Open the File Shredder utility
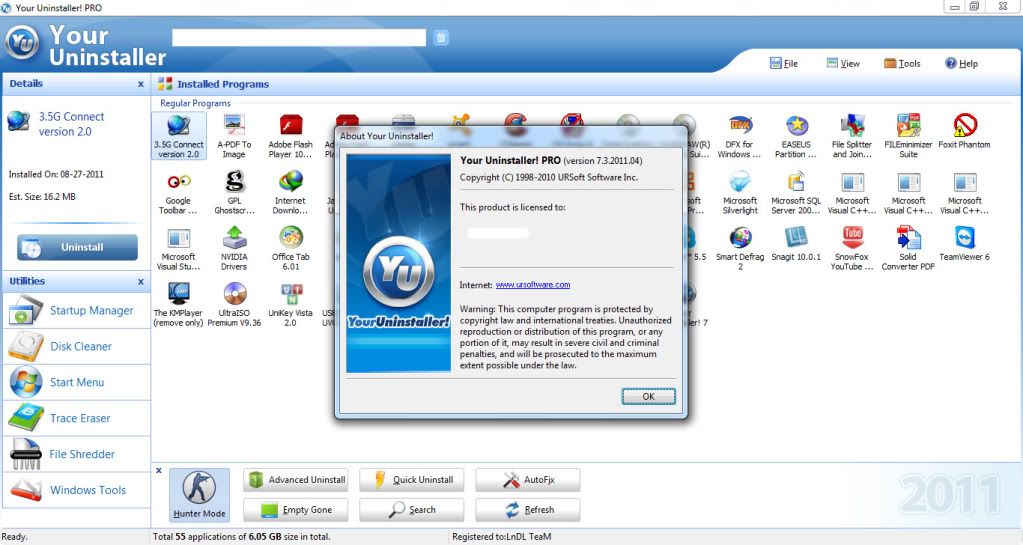This screenshot has height=545, width=1023. [x=76, y=454]
